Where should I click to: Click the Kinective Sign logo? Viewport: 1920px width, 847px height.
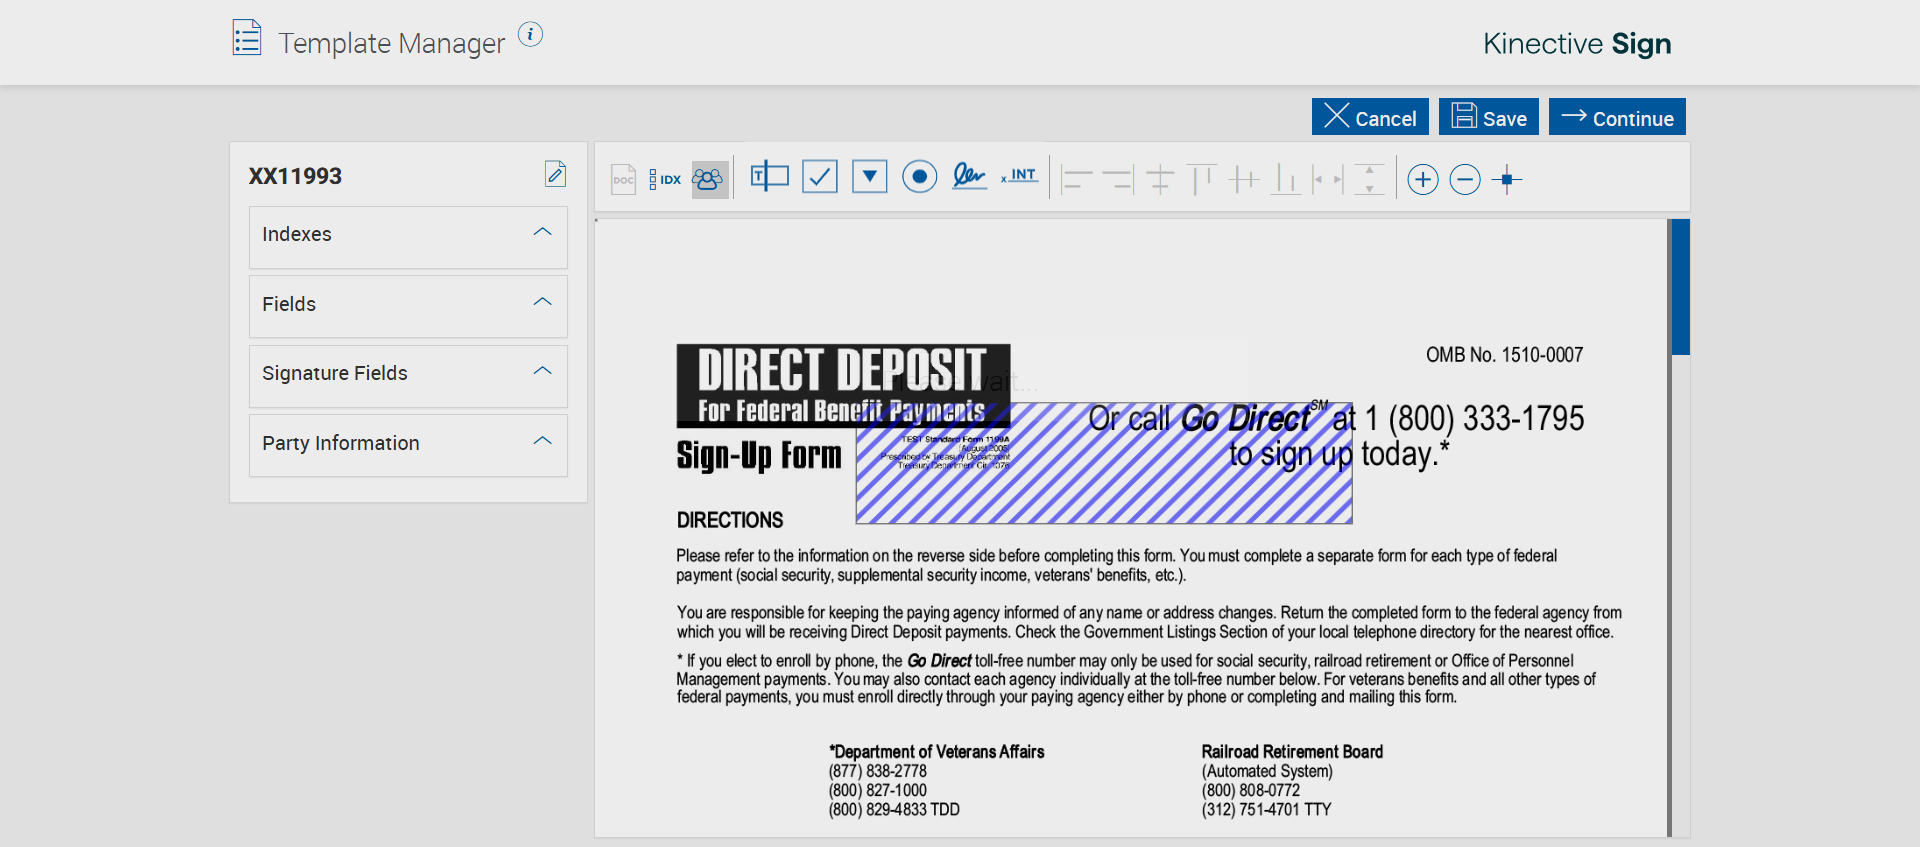coord(1577,43)
